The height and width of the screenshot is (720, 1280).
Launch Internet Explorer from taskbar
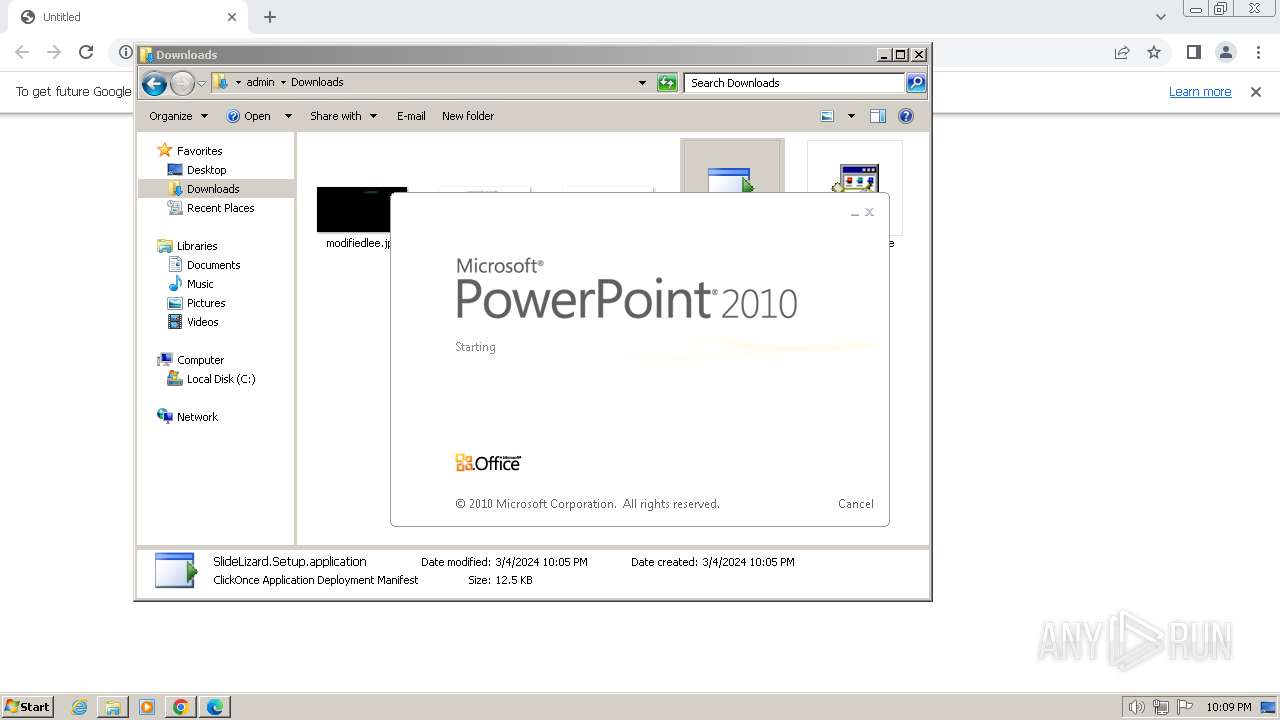click(x=80, y=707)
